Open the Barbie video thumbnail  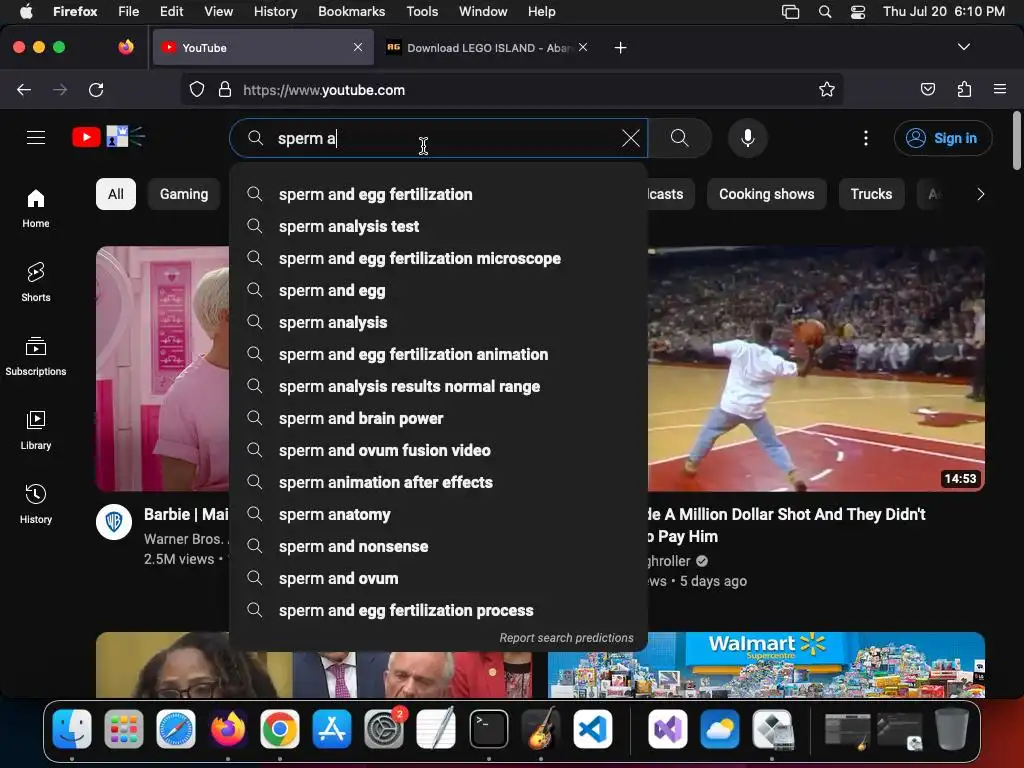tap(163, 369)
